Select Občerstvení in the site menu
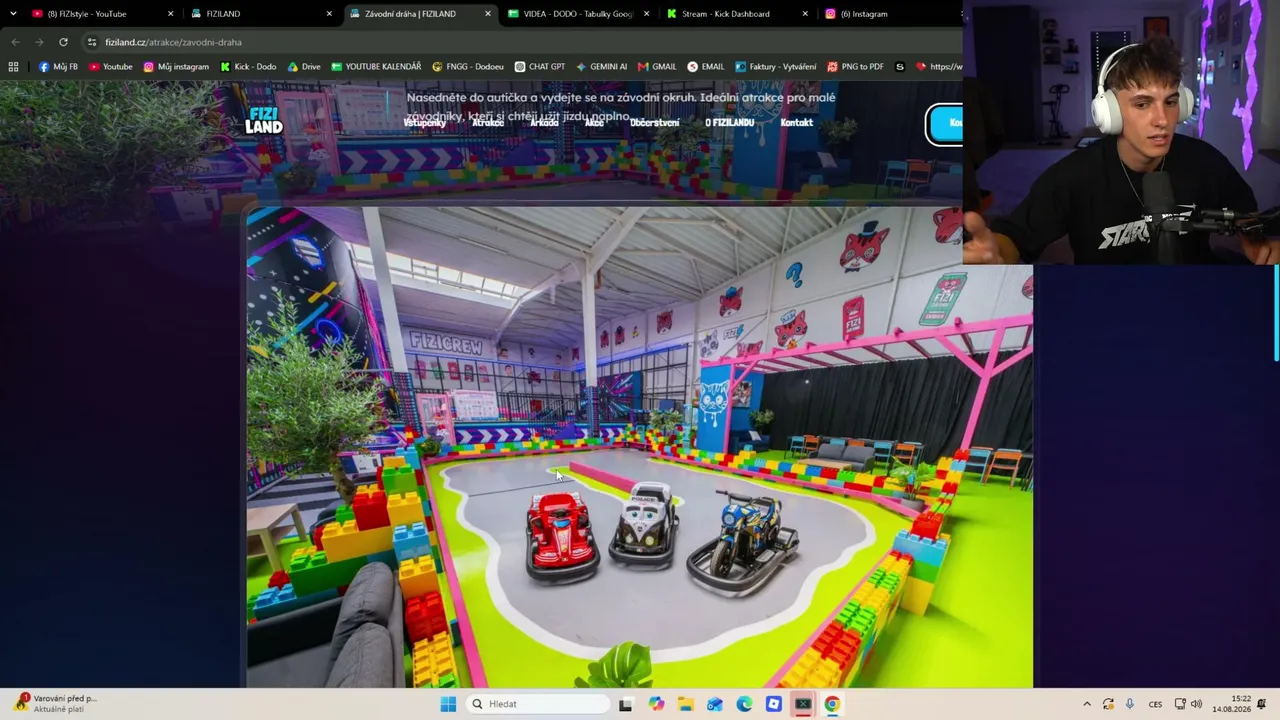The height and width of the screenshot is (720, 1280). pos(655,123)
